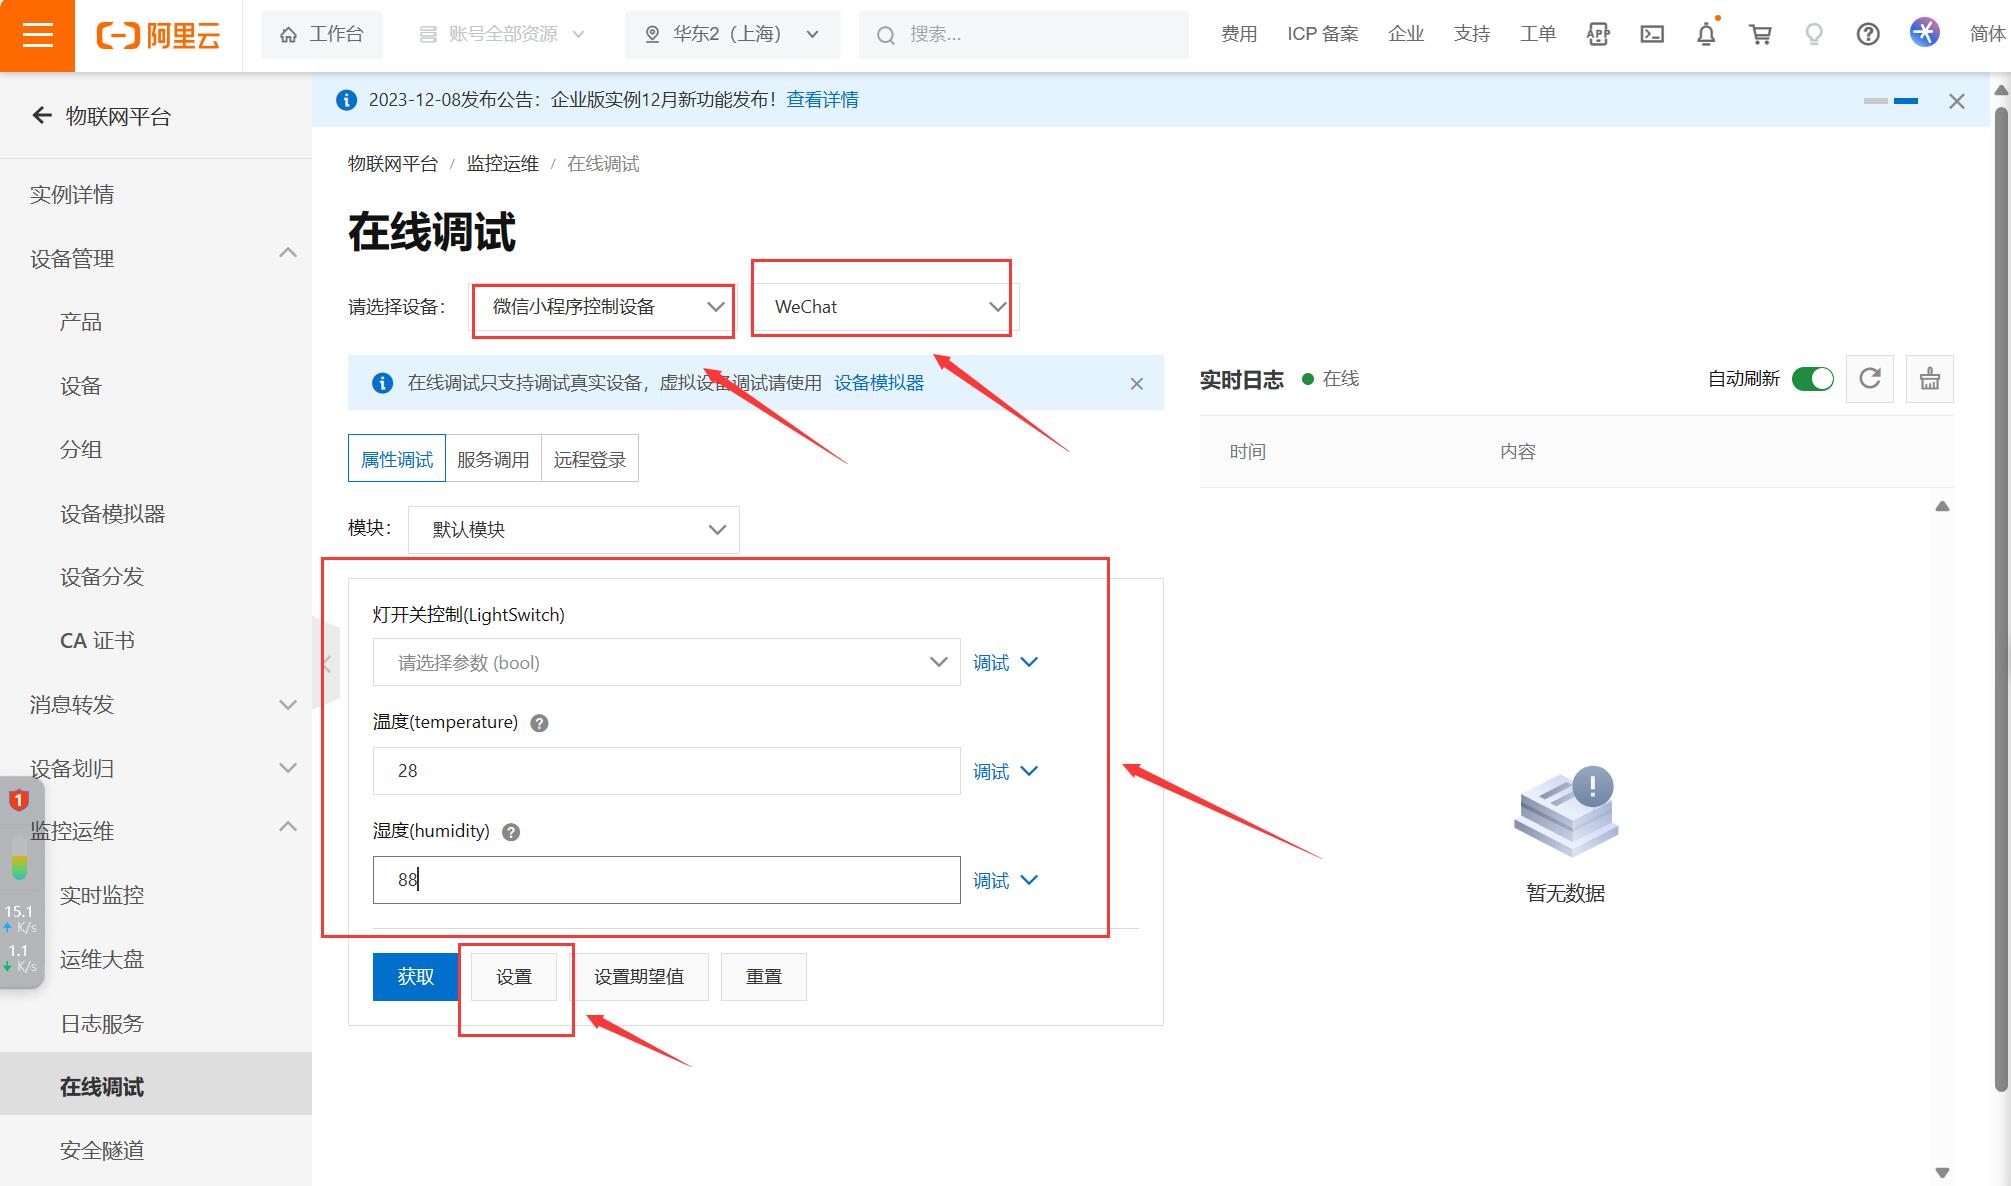The height and width of the screenshot is (1186, 2011).
Task: Open the shopping cart icon
Action: tap(1760, 34)
